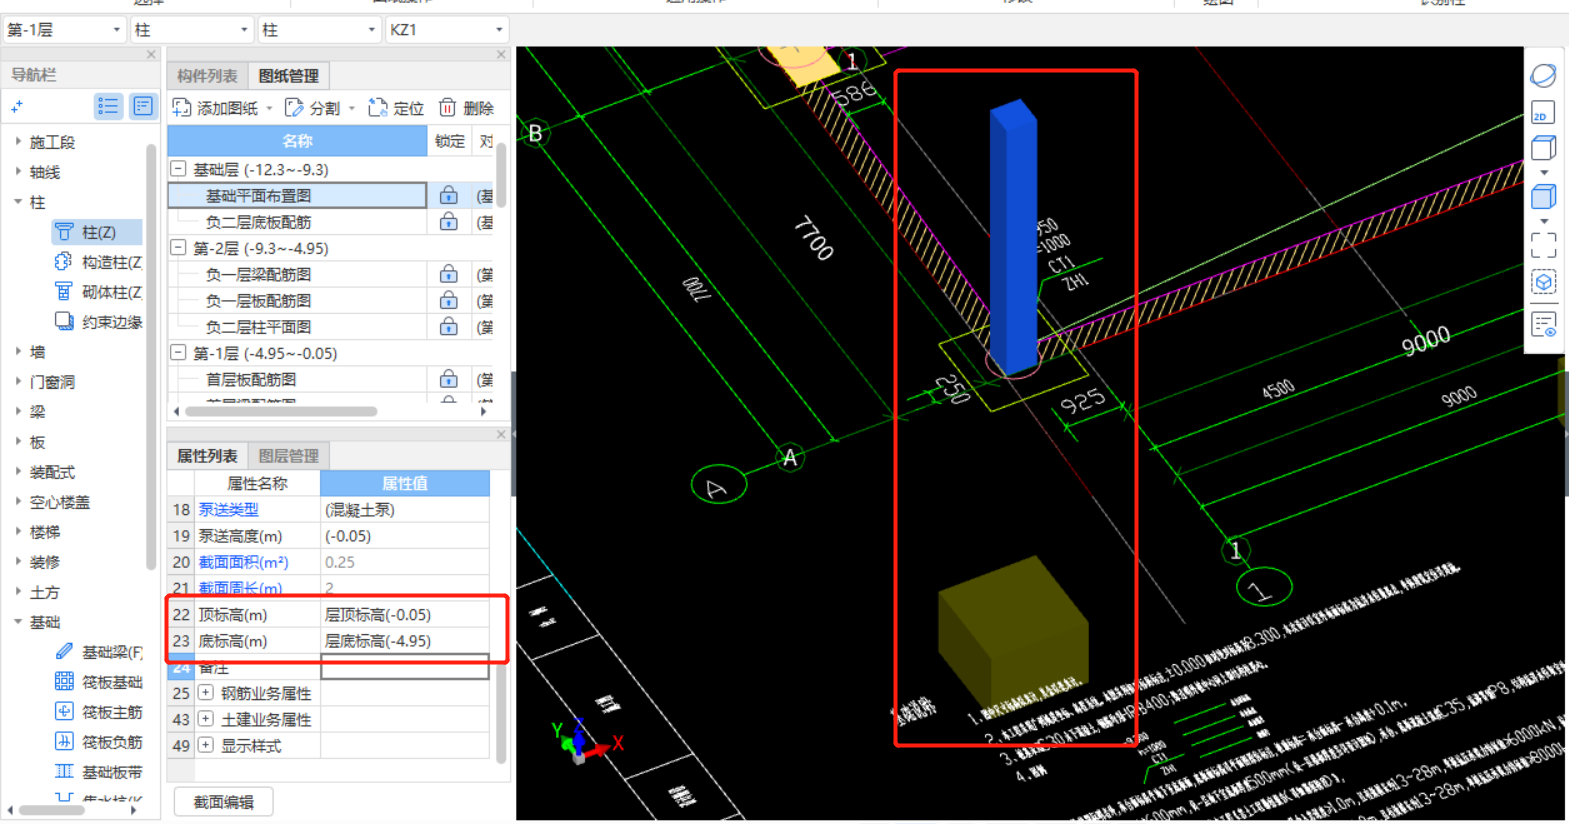1569x824 pixels.
Task: Click the 添加图纸 add drawing button
Action: coord(215,108)
